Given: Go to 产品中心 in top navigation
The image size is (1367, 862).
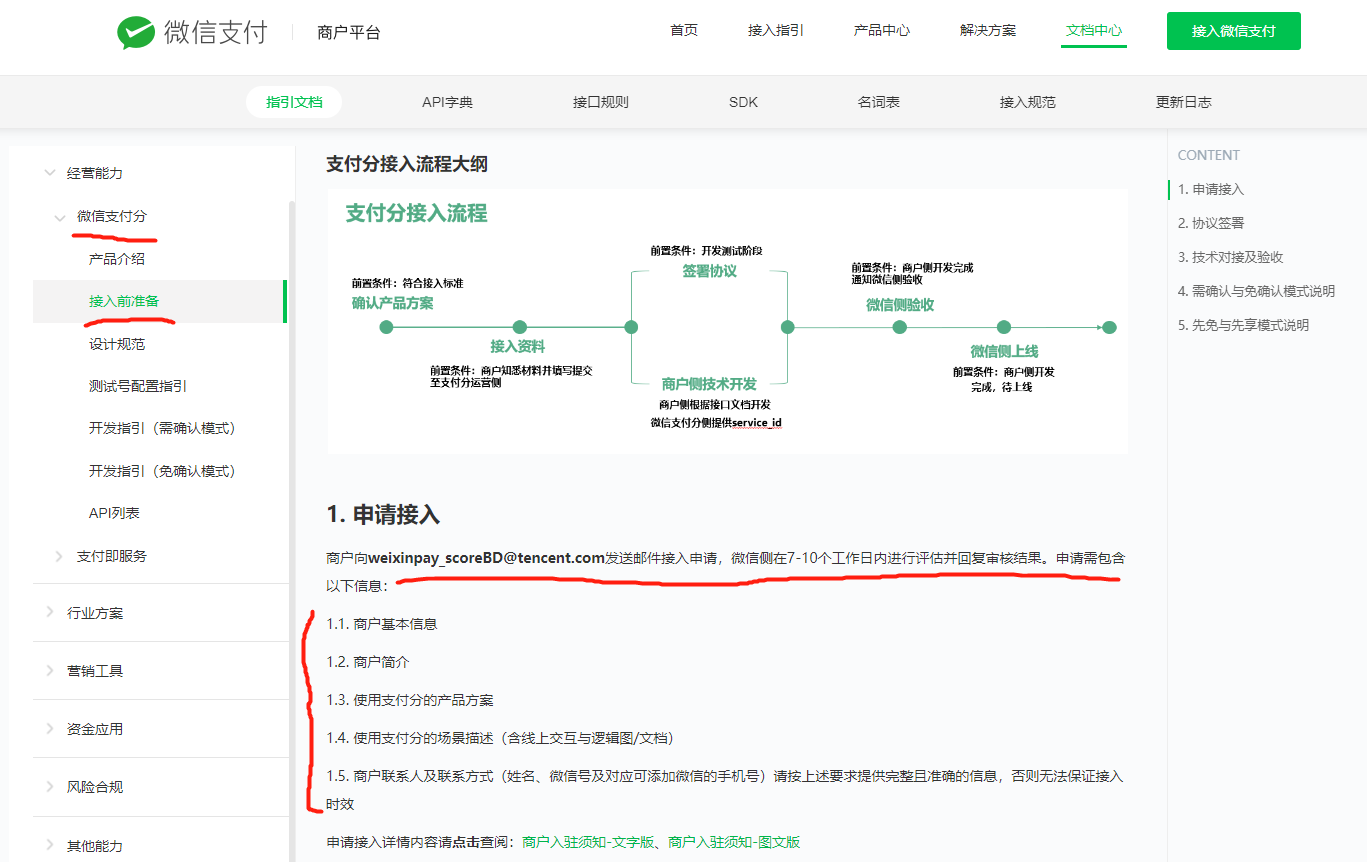Looking at the screenshot, I should point(882,30).
